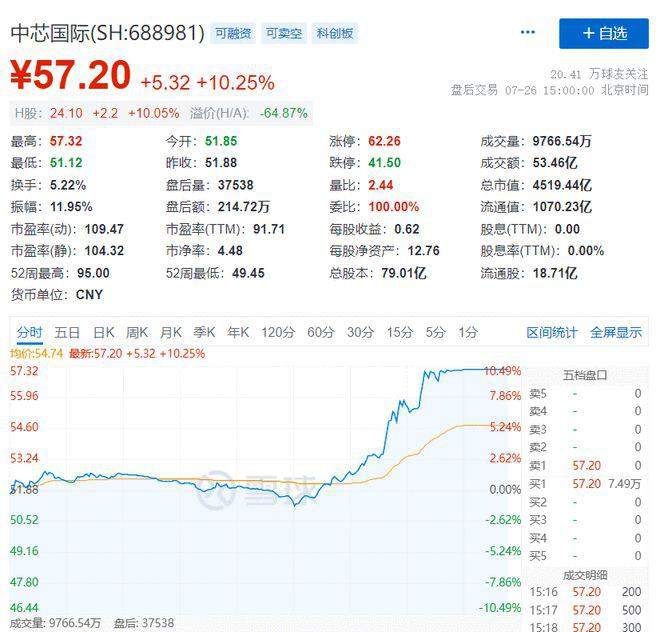Switch to the 月K chart tab
Image resolution: width=660 pixels, height=632 pixels.
[171, 332]
